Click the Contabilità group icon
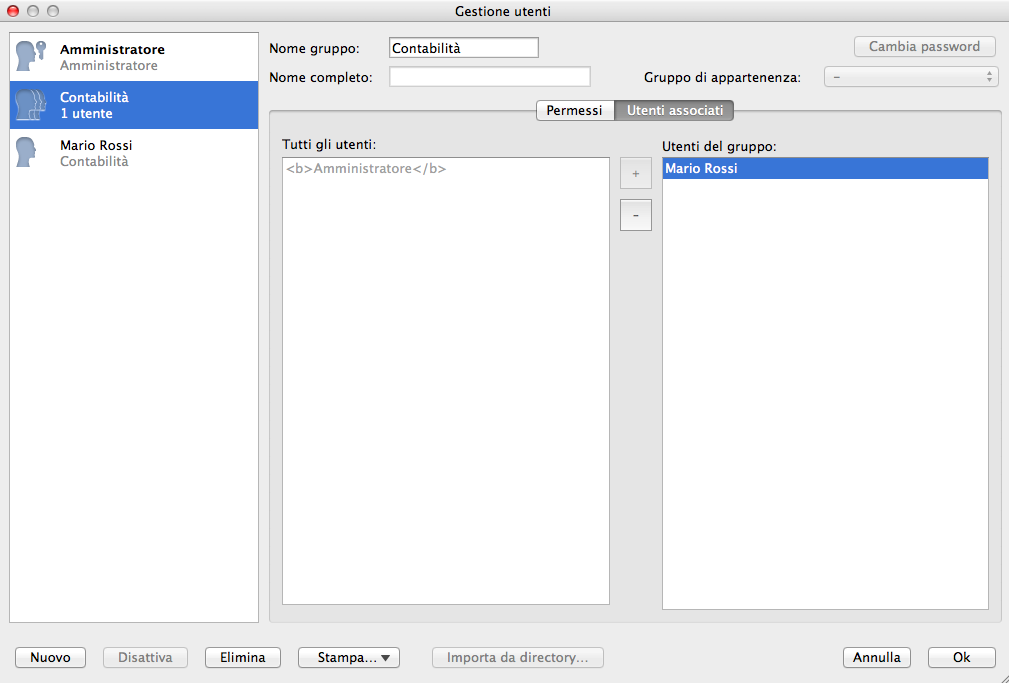The height and width of the screenshot is (683, 1009). [x=32, y=105]
